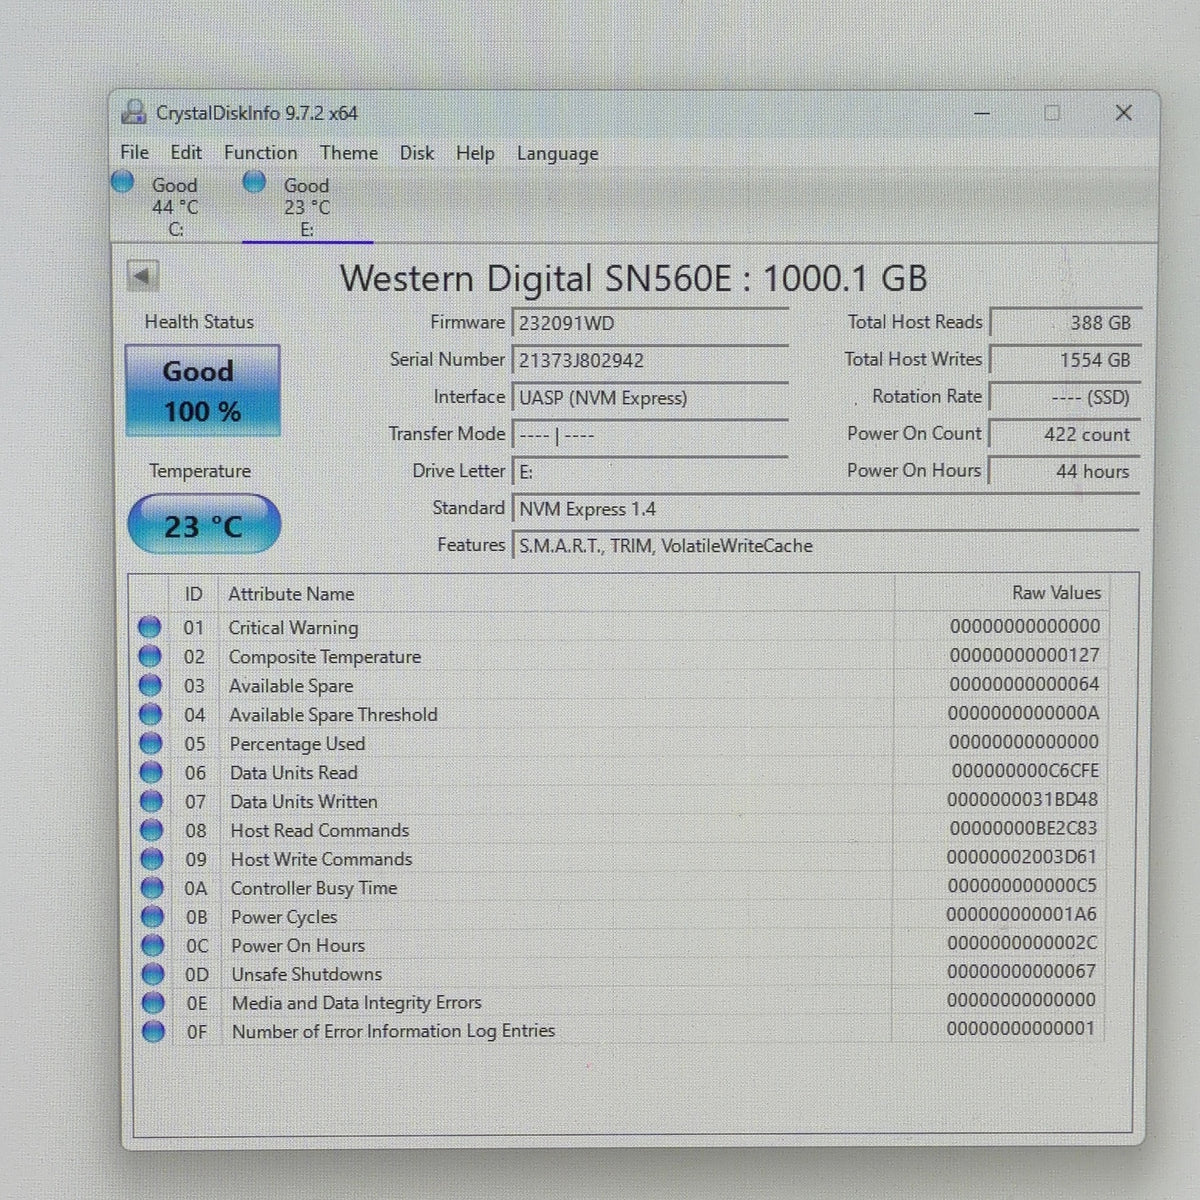Open the Theme menu
1200x1200 pixels.
click(x=349, y=153)
